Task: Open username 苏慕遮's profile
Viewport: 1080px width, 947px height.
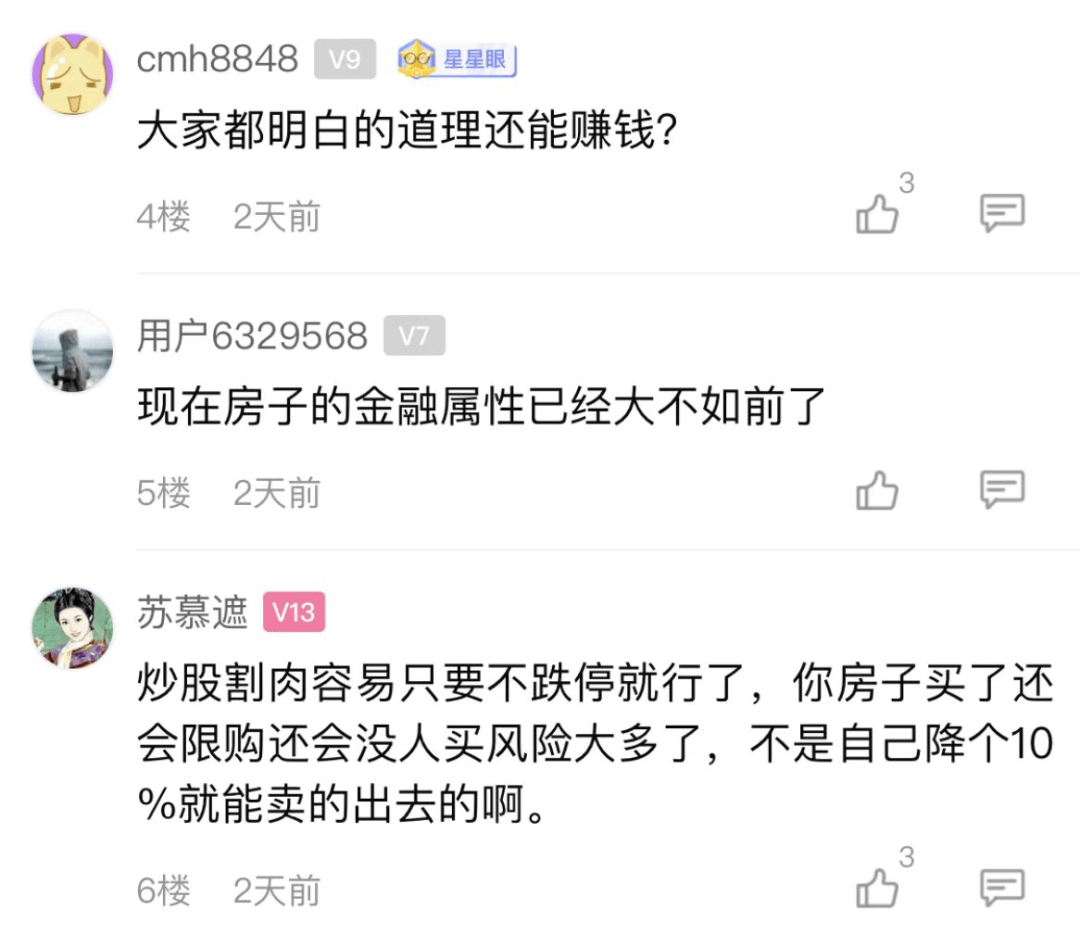Action: click(192, 612)
